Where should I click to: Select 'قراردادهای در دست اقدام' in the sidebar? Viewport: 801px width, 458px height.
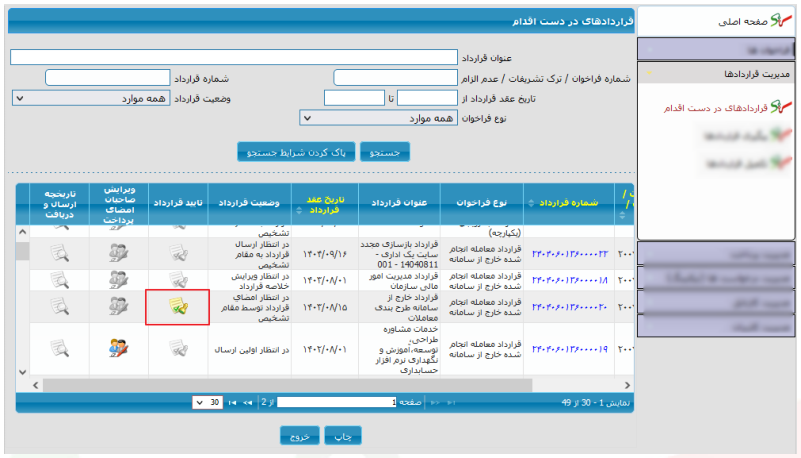click(715, 108)
